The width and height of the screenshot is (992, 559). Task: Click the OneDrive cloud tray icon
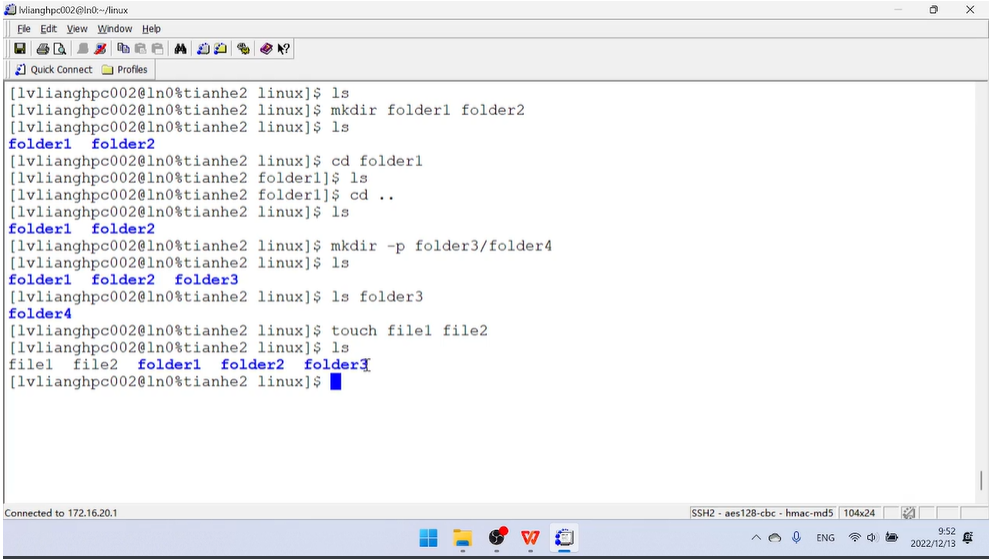point(775,538)
